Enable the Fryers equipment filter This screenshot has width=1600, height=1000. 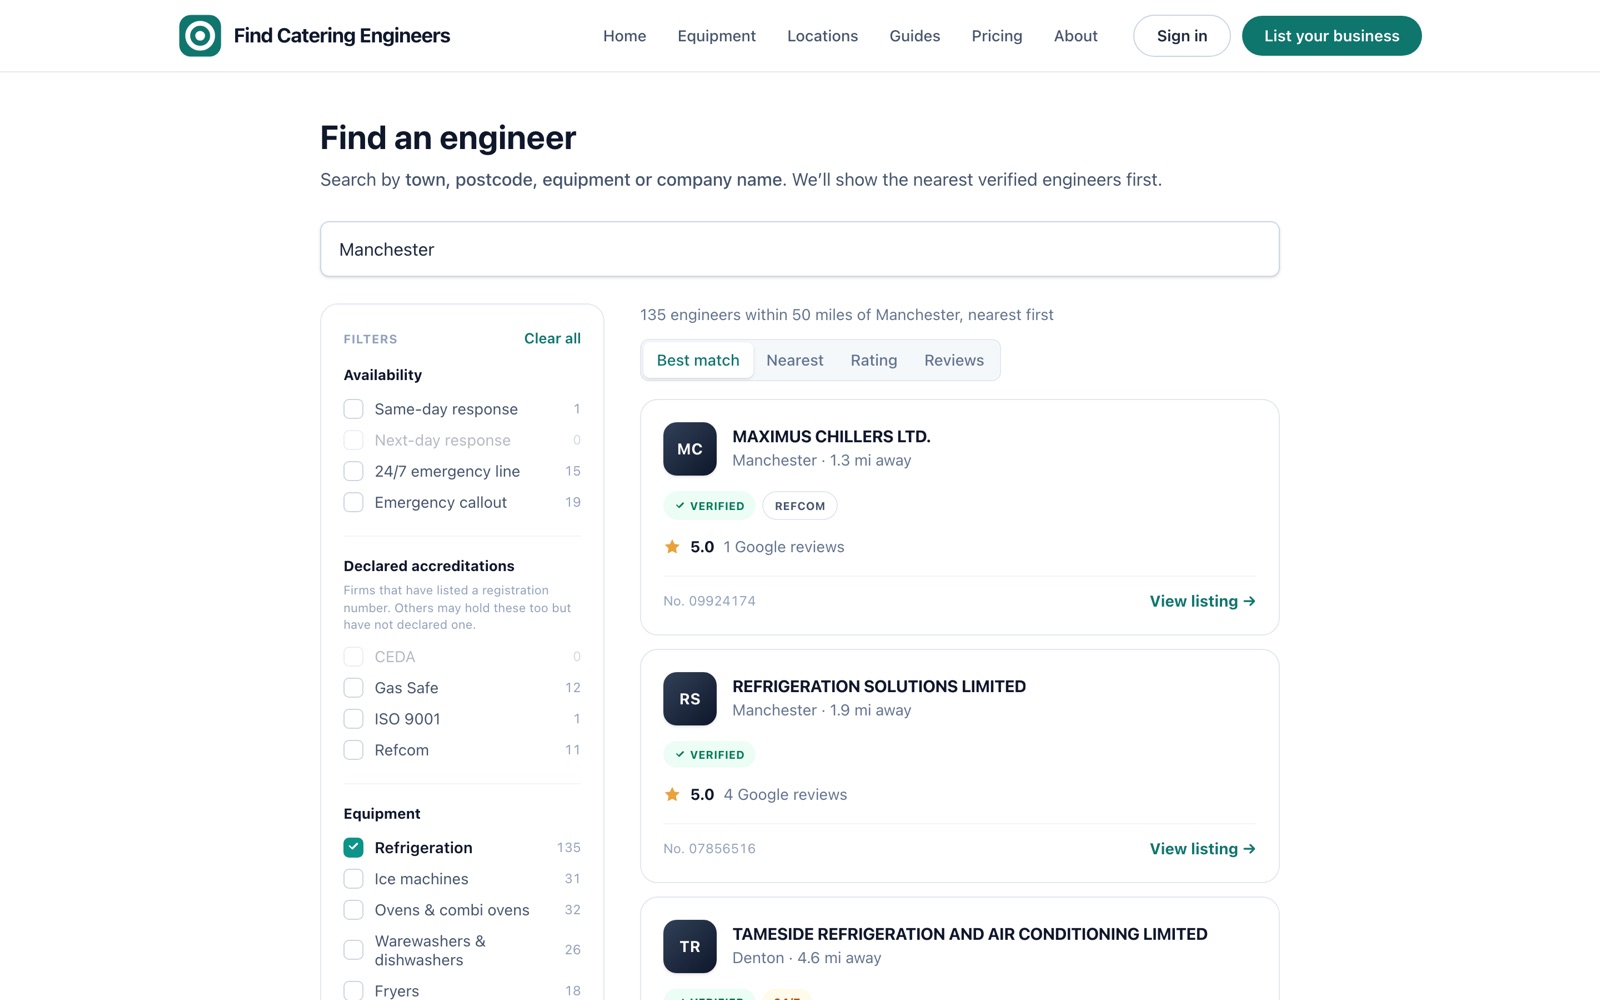pos(353,991)
